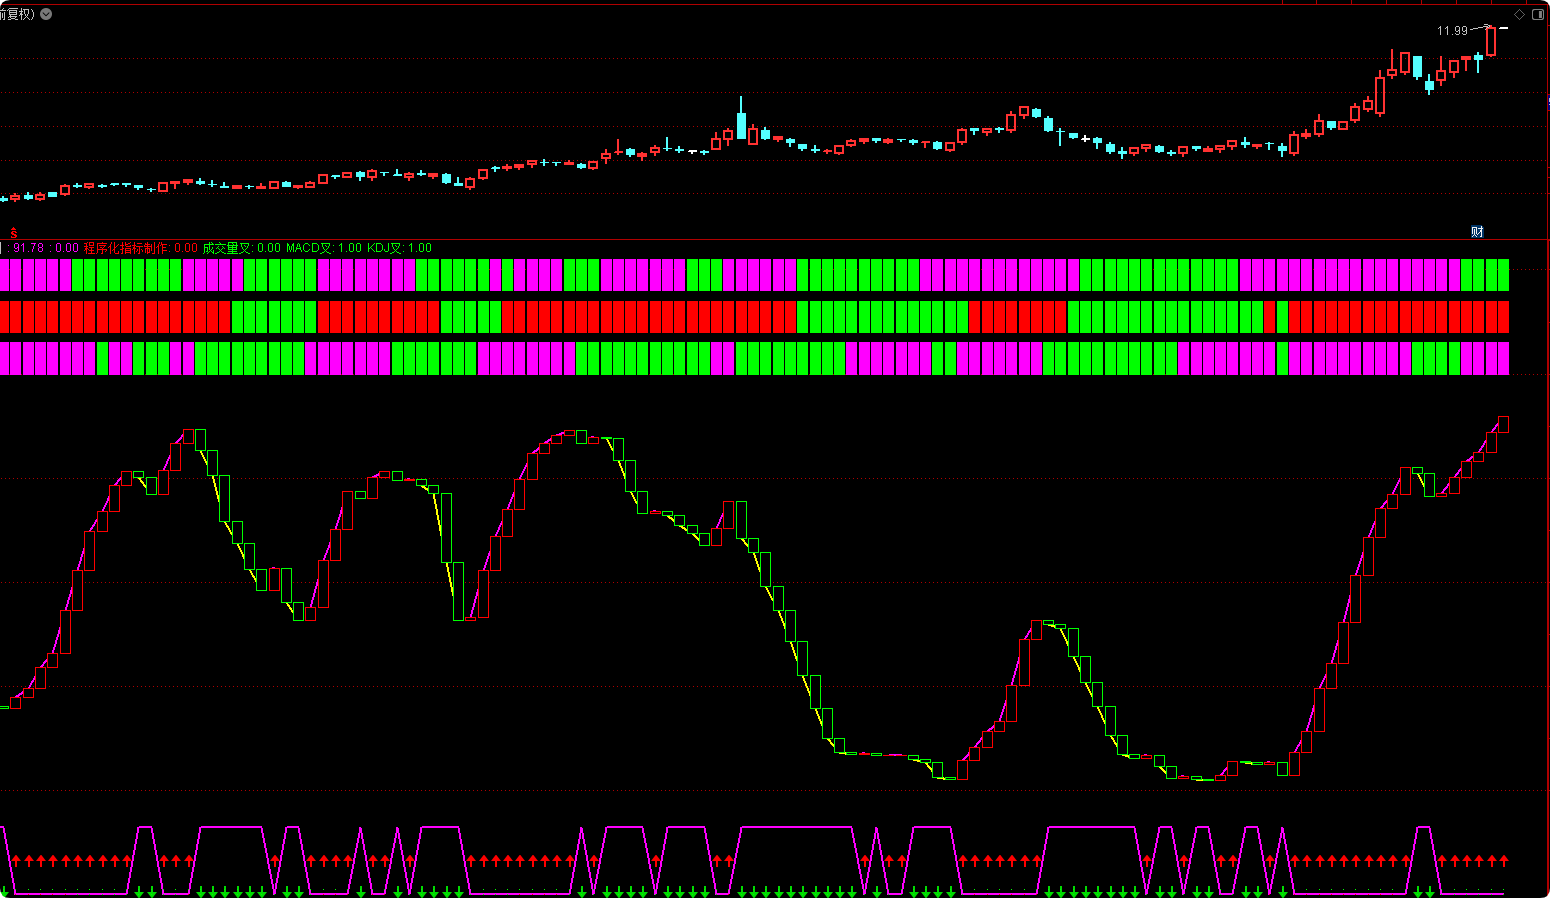The width and height of the screenshot is (1550, 898).
Task: Click the 11.99 high price label
Action: point(1452,31)
